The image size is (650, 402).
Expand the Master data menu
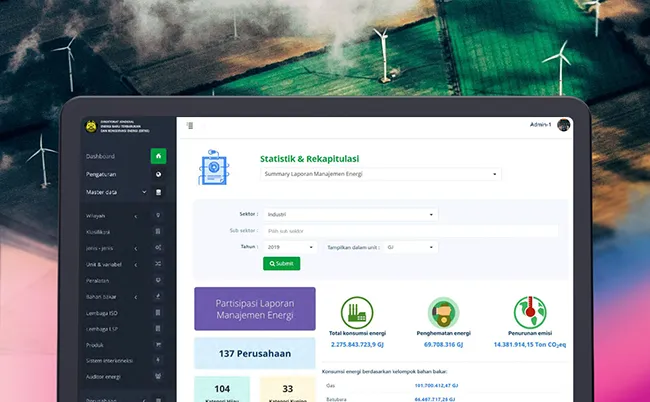coord(113,192)
